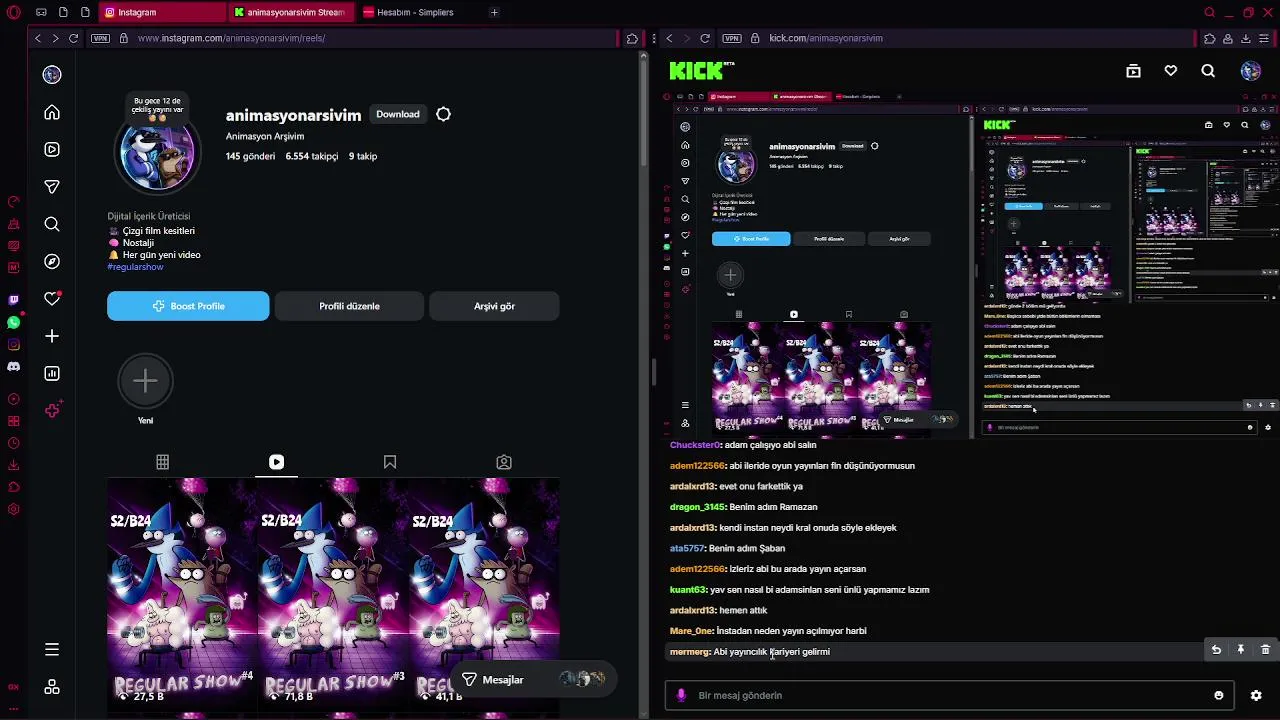The height and width of the screenshot is (720, 1280).
Task: Reload the Instagram page
Action: click(73, 38)
